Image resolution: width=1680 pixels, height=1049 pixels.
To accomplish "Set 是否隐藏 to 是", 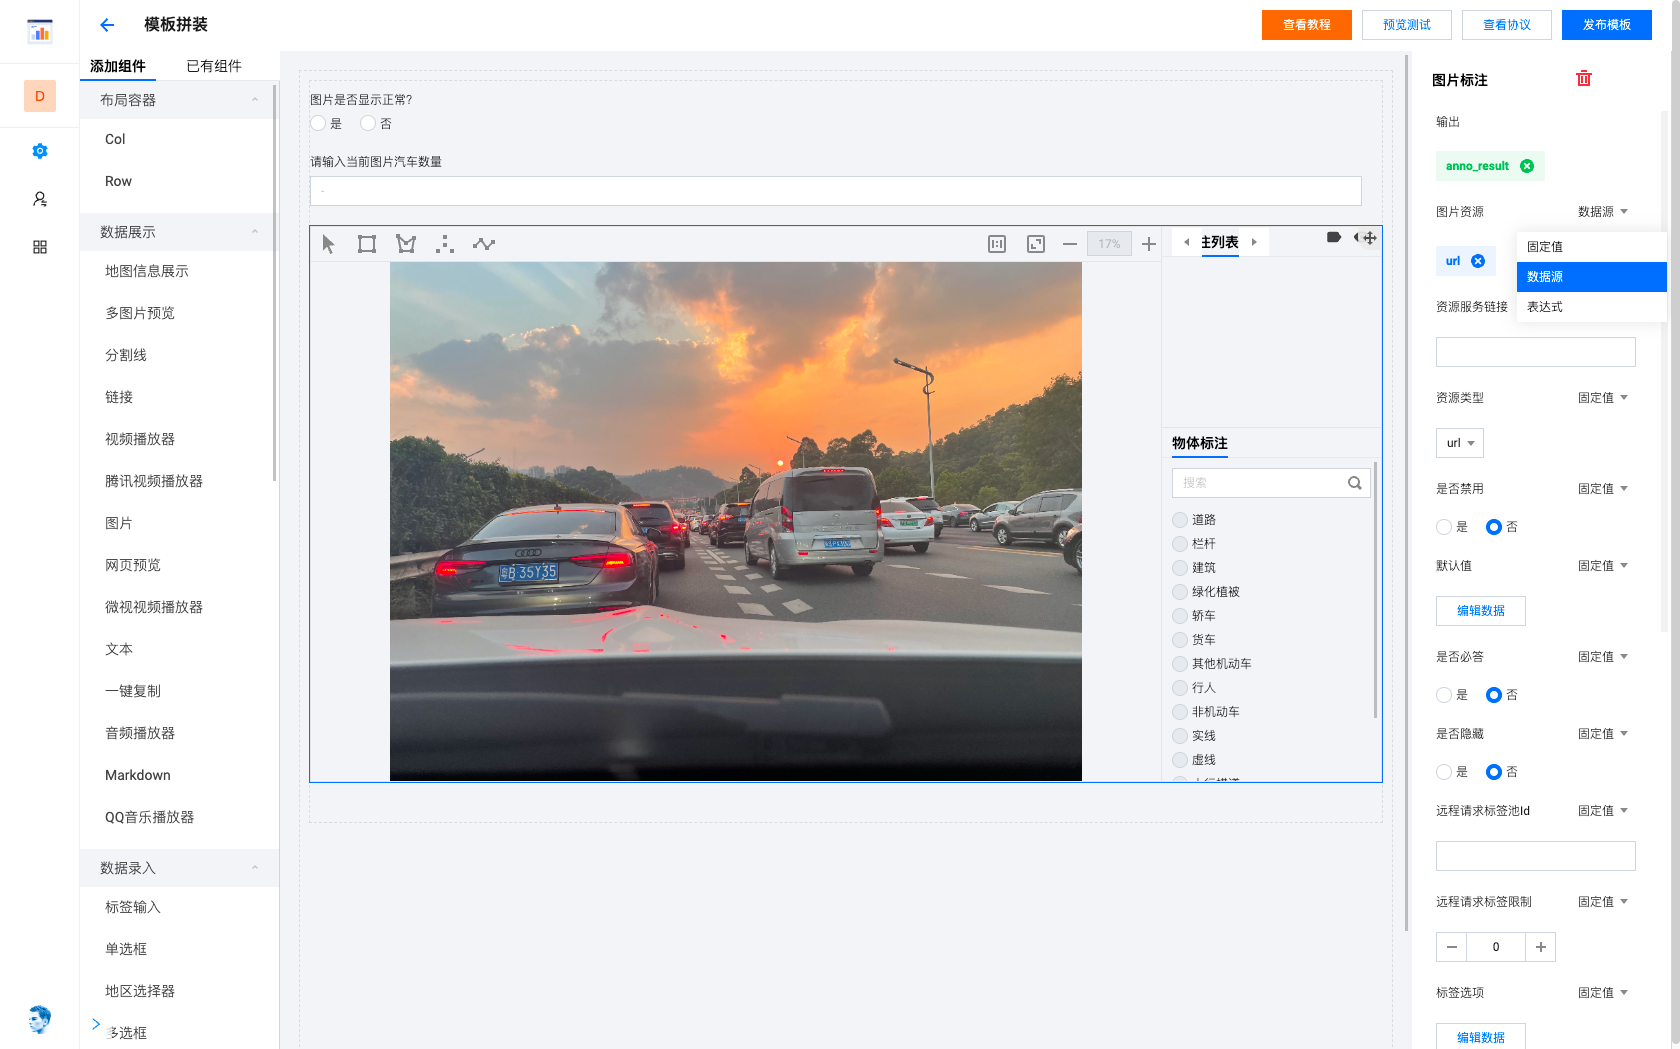I will point(1444,772).
